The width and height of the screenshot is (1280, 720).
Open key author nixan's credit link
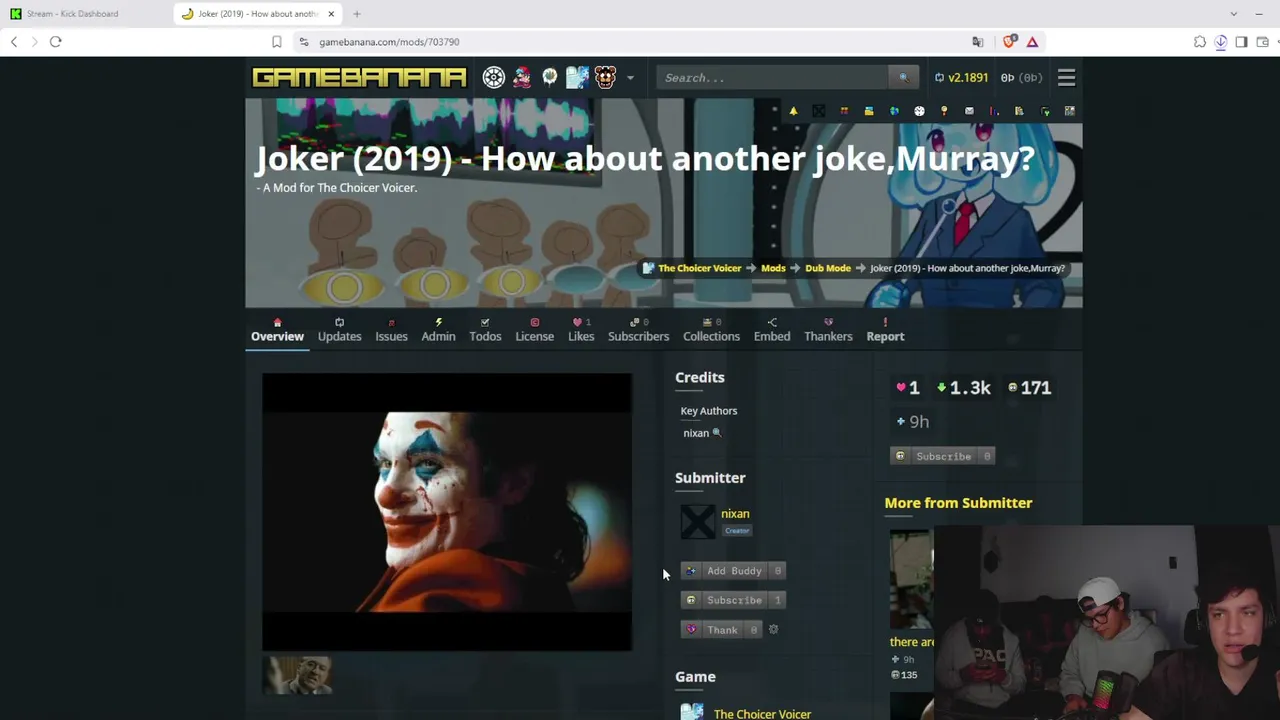click(x=695, y=433)
